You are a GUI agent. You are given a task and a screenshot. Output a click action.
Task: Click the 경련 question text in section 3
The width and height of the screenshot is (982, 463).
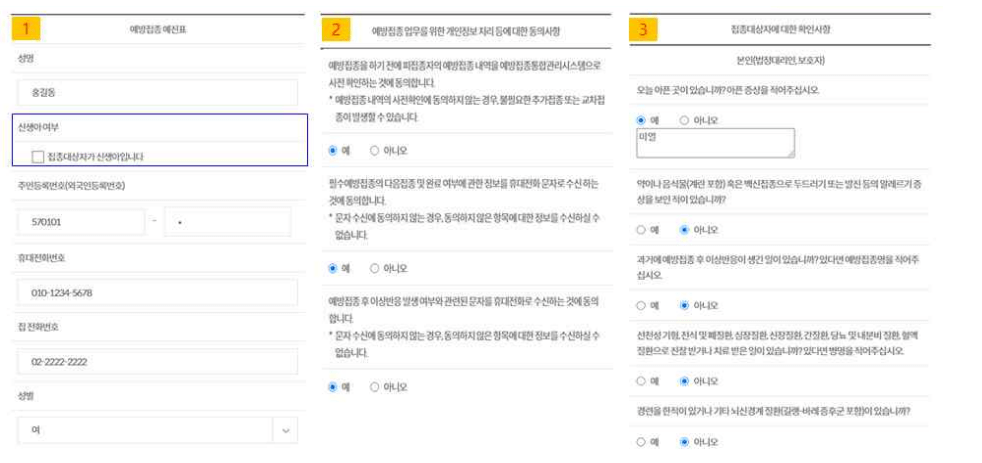(773, 412)
